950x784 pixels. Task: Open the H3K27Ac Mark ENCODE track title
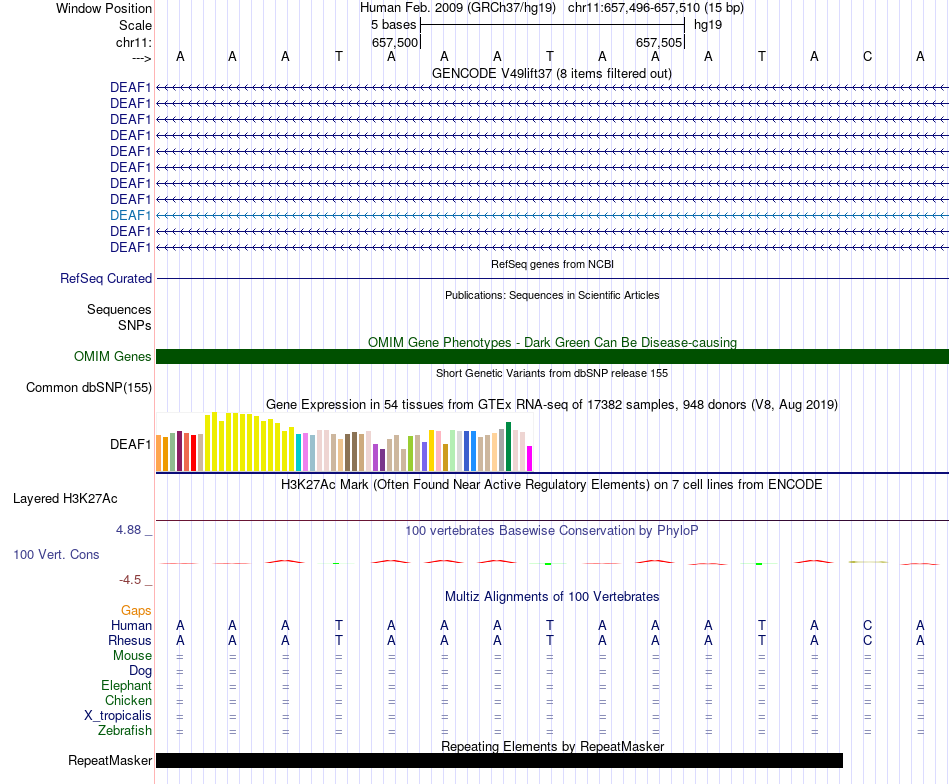(x=552, y=485)
